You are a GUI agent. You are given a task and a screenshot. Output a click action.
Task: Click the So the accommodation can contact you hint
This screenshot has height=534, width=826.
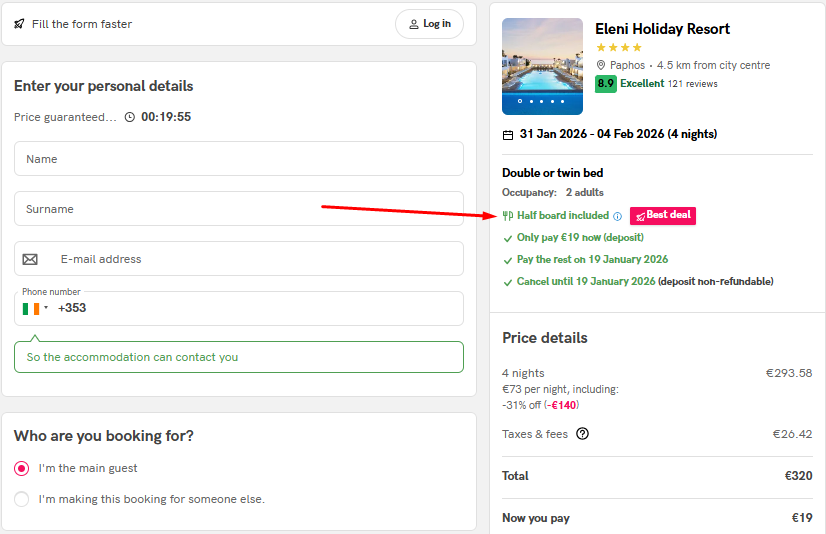[x=239, y=357]
